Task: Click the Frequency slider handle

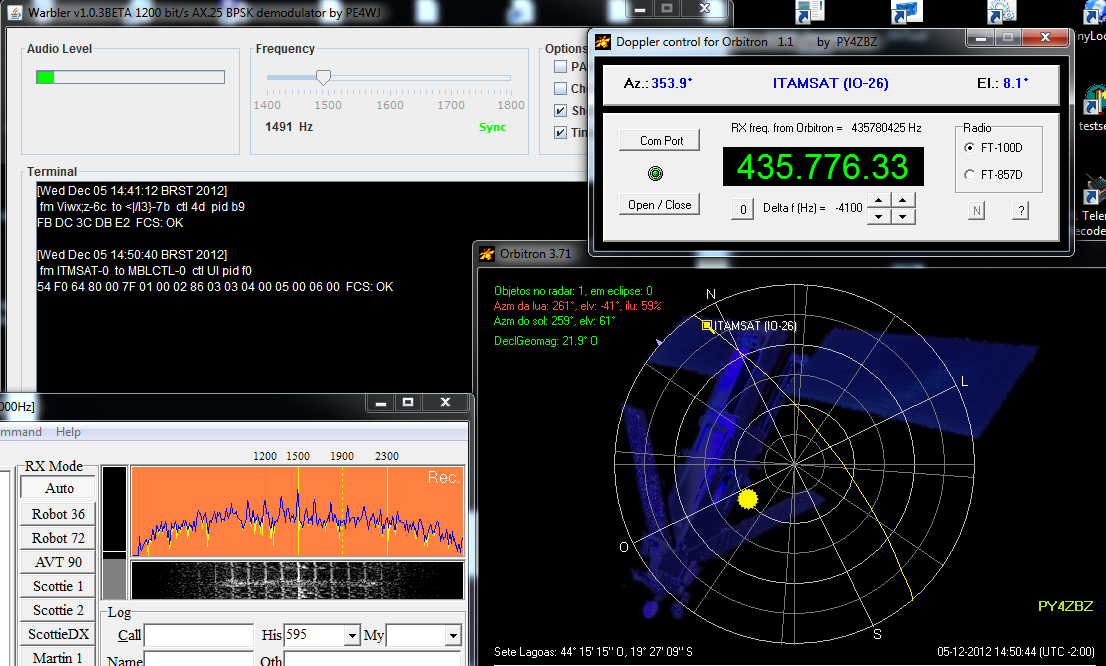Action: (323, 77)
